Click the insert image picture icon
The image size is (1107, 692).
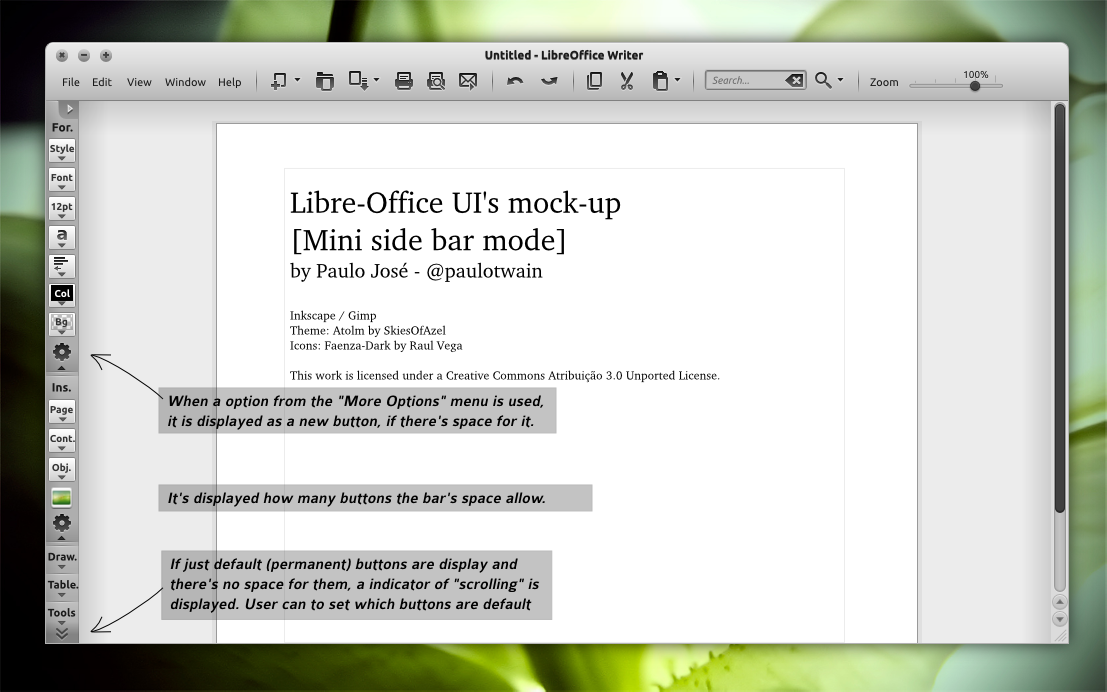click(61, 498)
